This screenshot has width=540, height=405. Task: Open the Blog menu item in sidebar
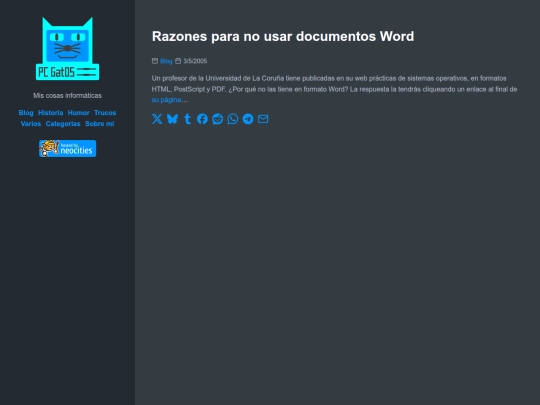click(26, 113)
